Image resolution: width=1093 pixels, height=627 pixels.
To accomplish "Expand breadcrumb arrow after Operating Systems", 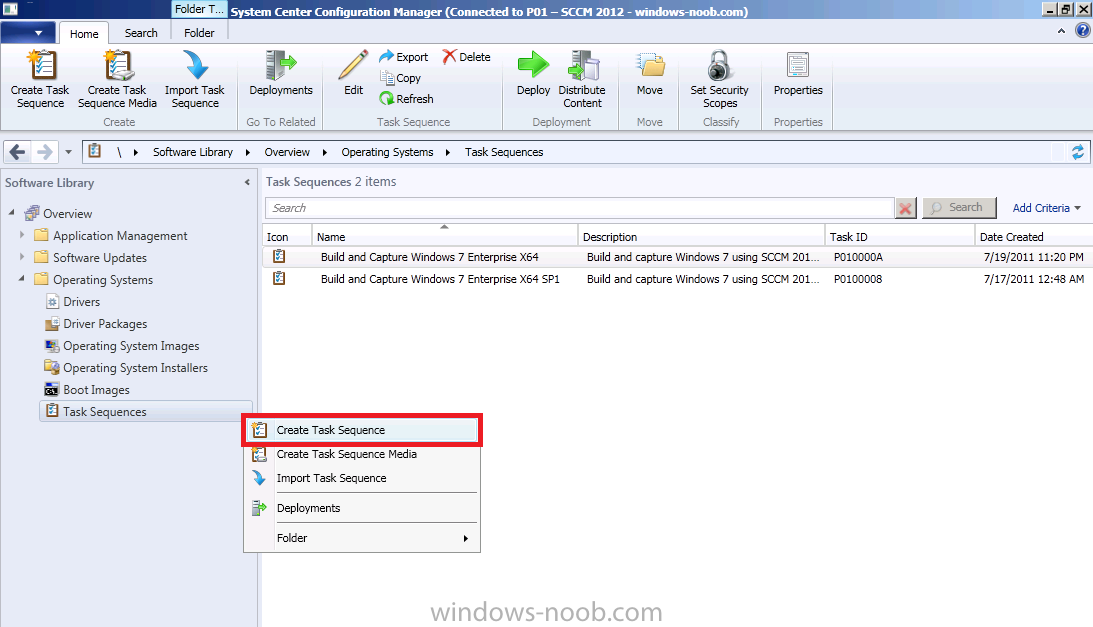I will tap(448, 152).
